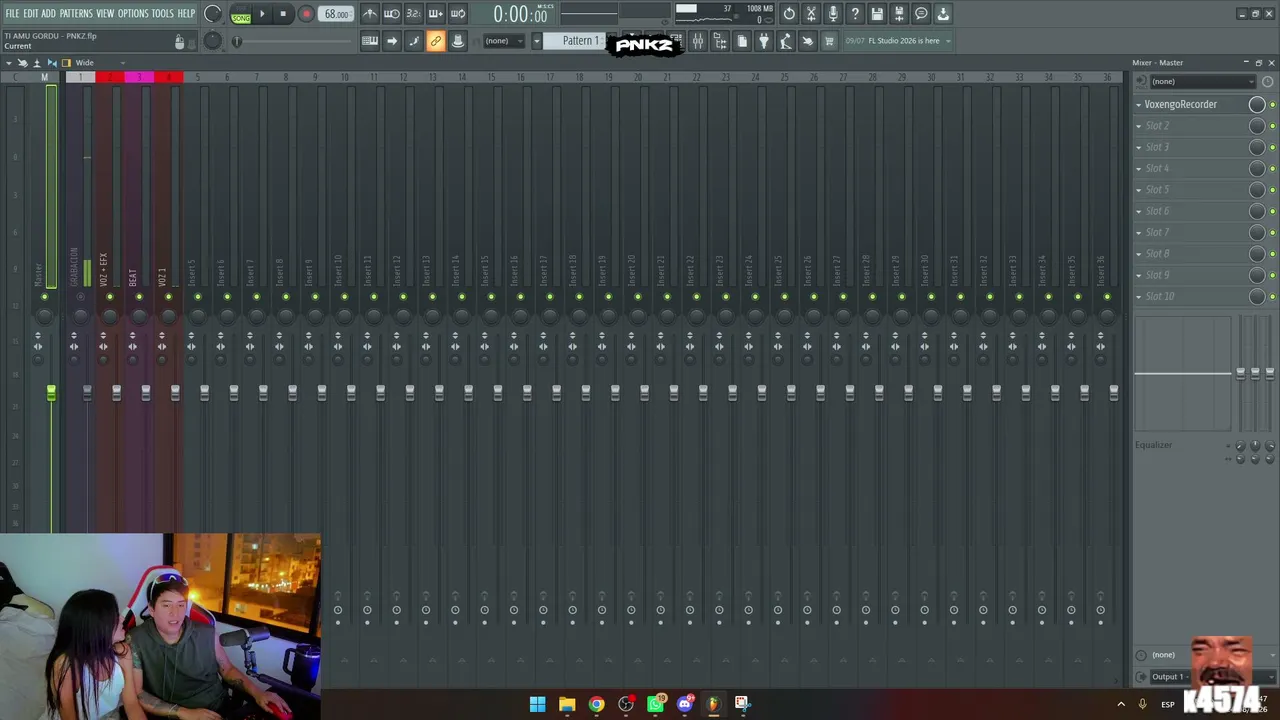Image resolution: width=1280 pixels, height=720 pixels.
Task: Toggle enable LED for Slot 10
Action: [1272, 297]
